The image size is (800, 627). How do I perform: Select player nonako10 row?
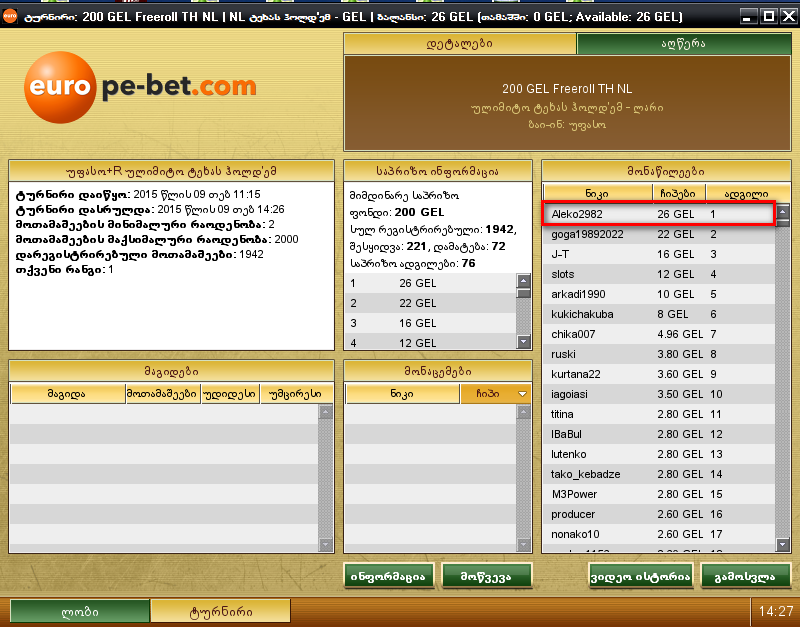(x=659, y=534)
